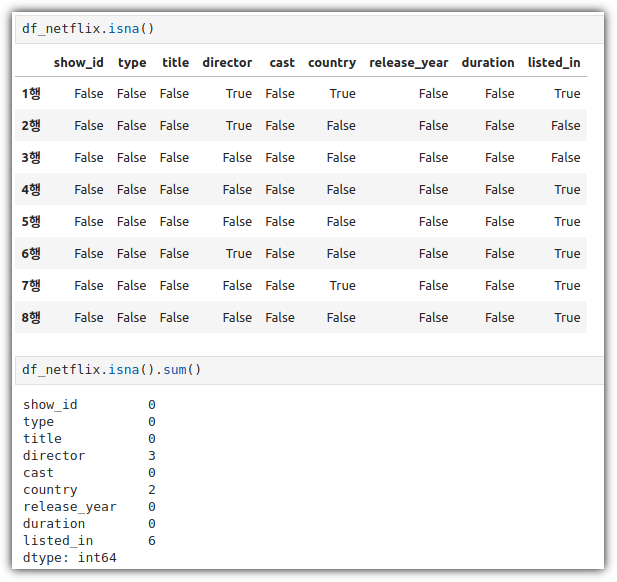Click True in listed_in column of row 5행

pos(567,222)
